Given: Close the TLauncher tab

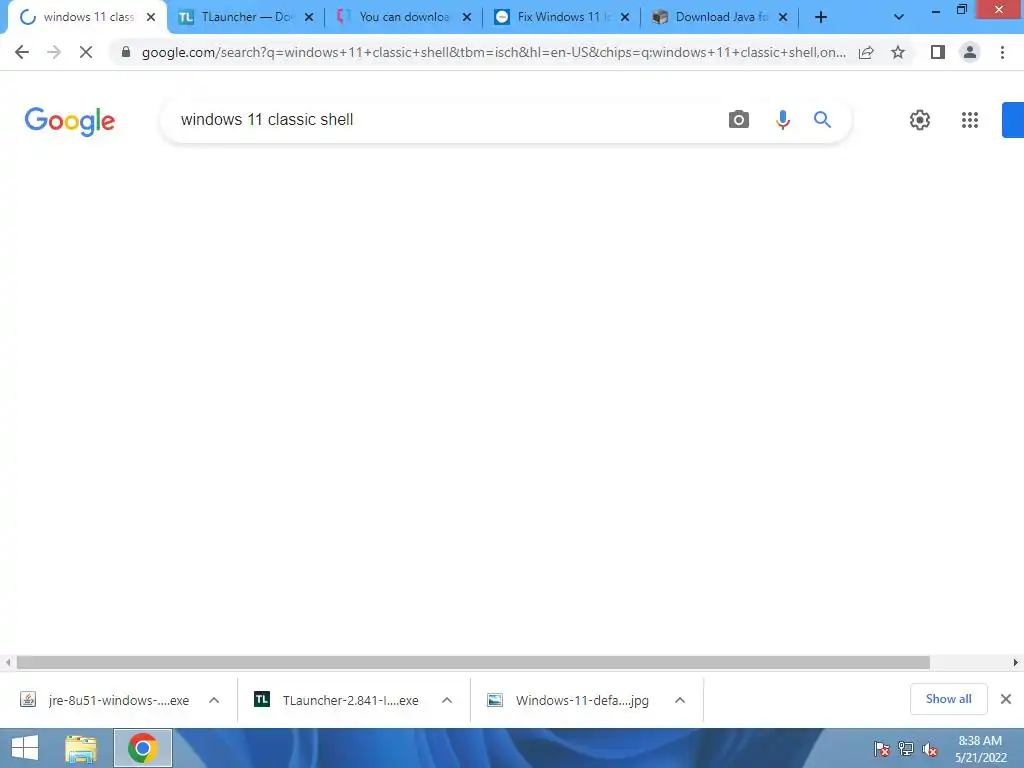Looking at the screenshot, I should [x=309, y=18].
